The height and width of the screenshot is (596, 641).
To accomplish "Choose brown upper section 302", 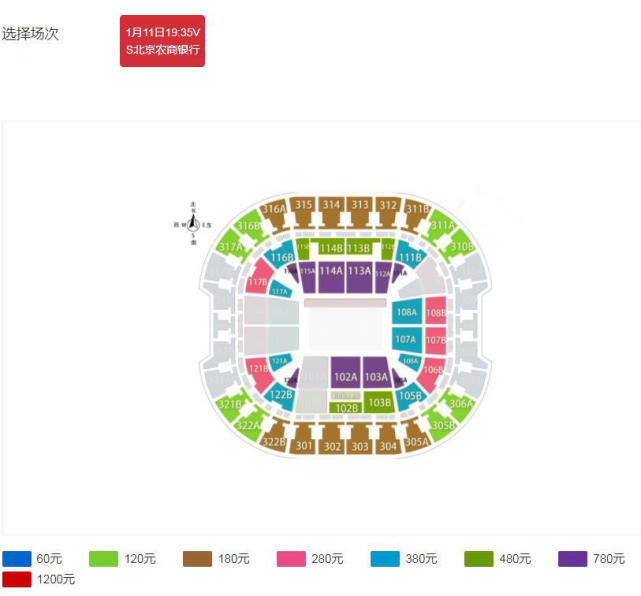I will tap(332, 441).
